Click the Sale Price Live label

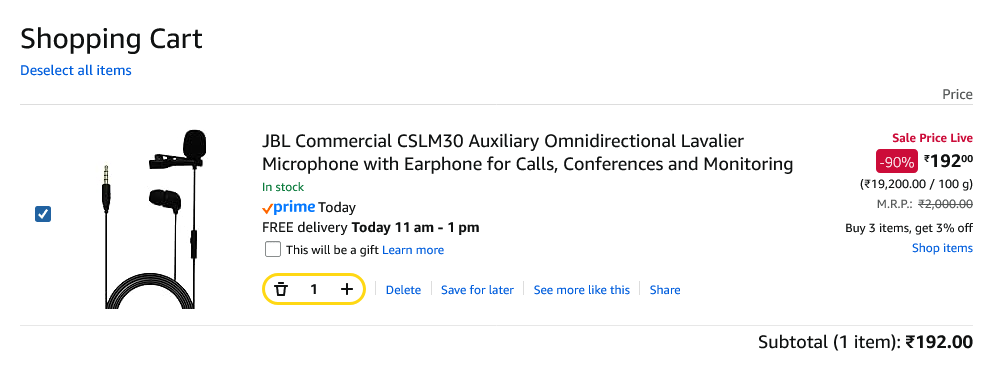932,138
